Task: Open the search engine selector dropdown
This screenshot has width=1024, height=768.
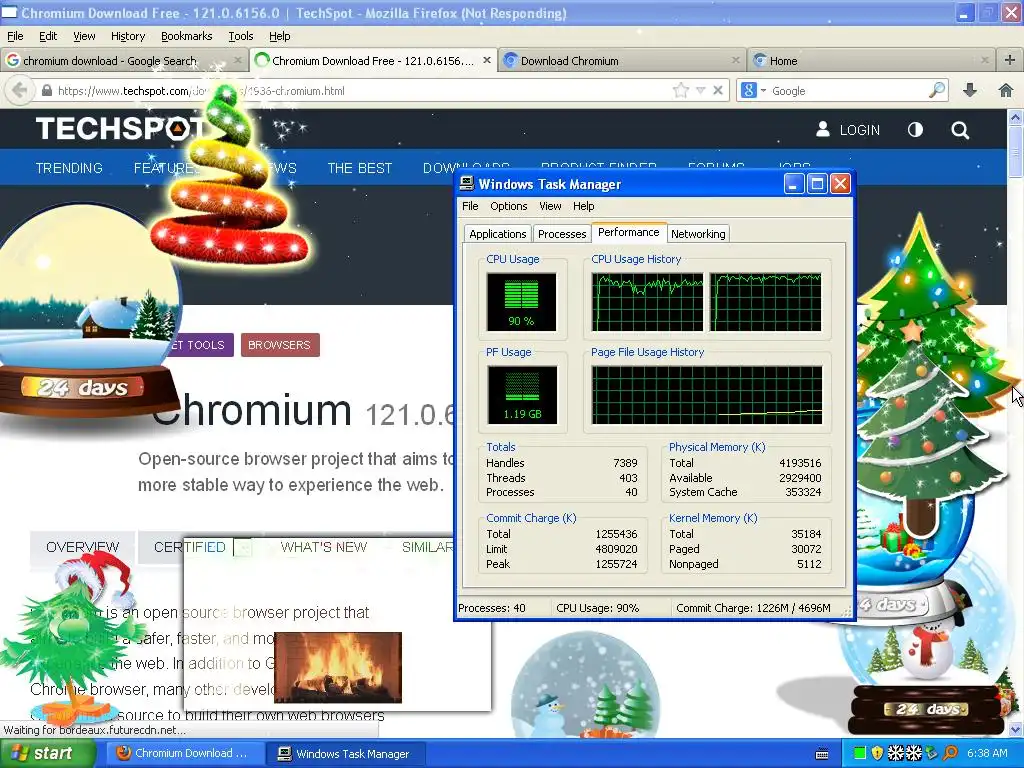Action: 753,90
